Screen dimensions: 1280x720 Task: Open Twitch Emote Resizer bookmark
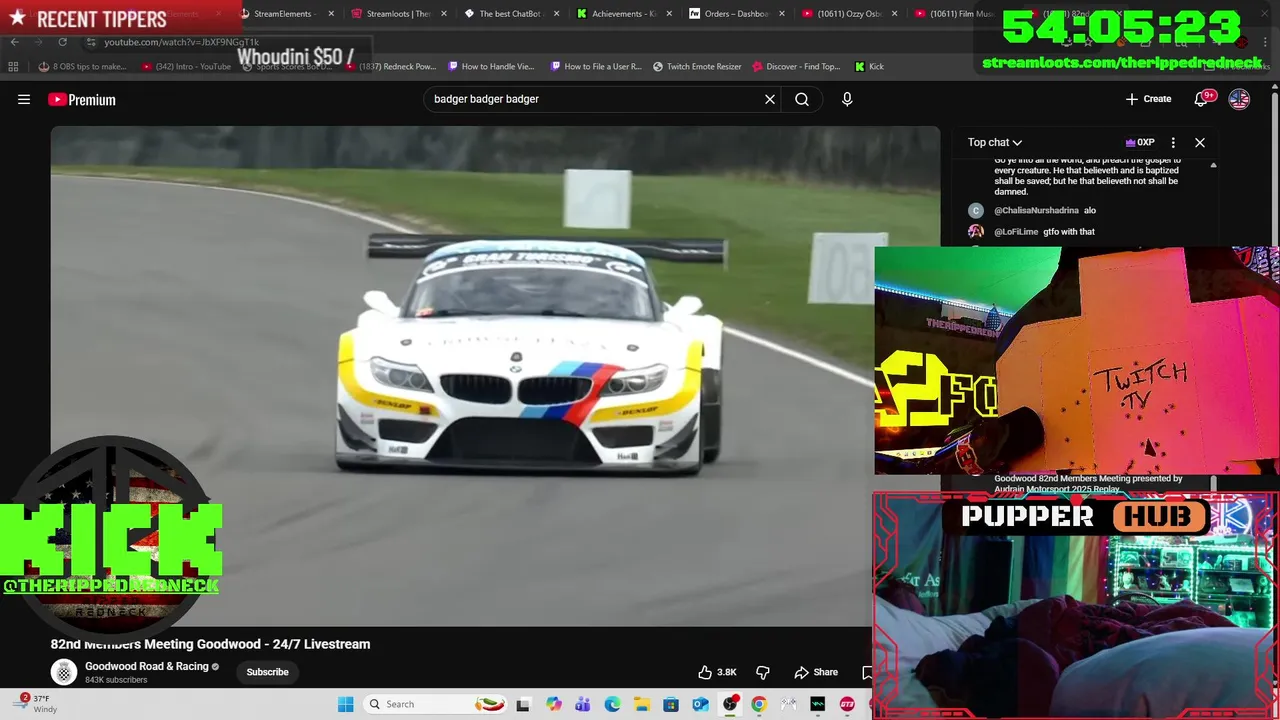click(x=697, y=66)
